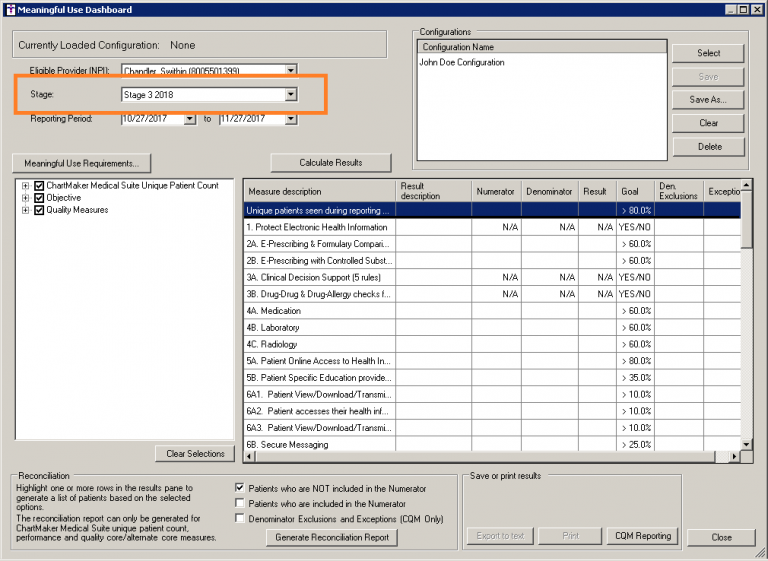This screenshot has height=561, width=768.
Task: Open Meaningful Use Requirements...
Action: click(82, 164)
